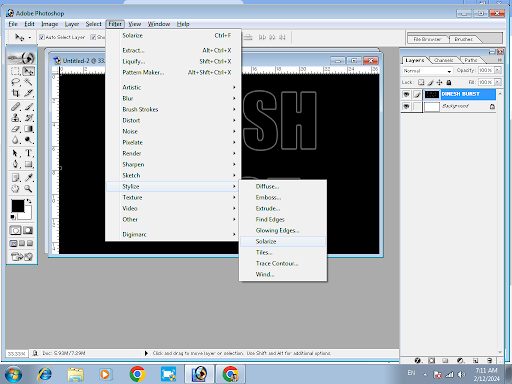Select the Type tool

29,153
